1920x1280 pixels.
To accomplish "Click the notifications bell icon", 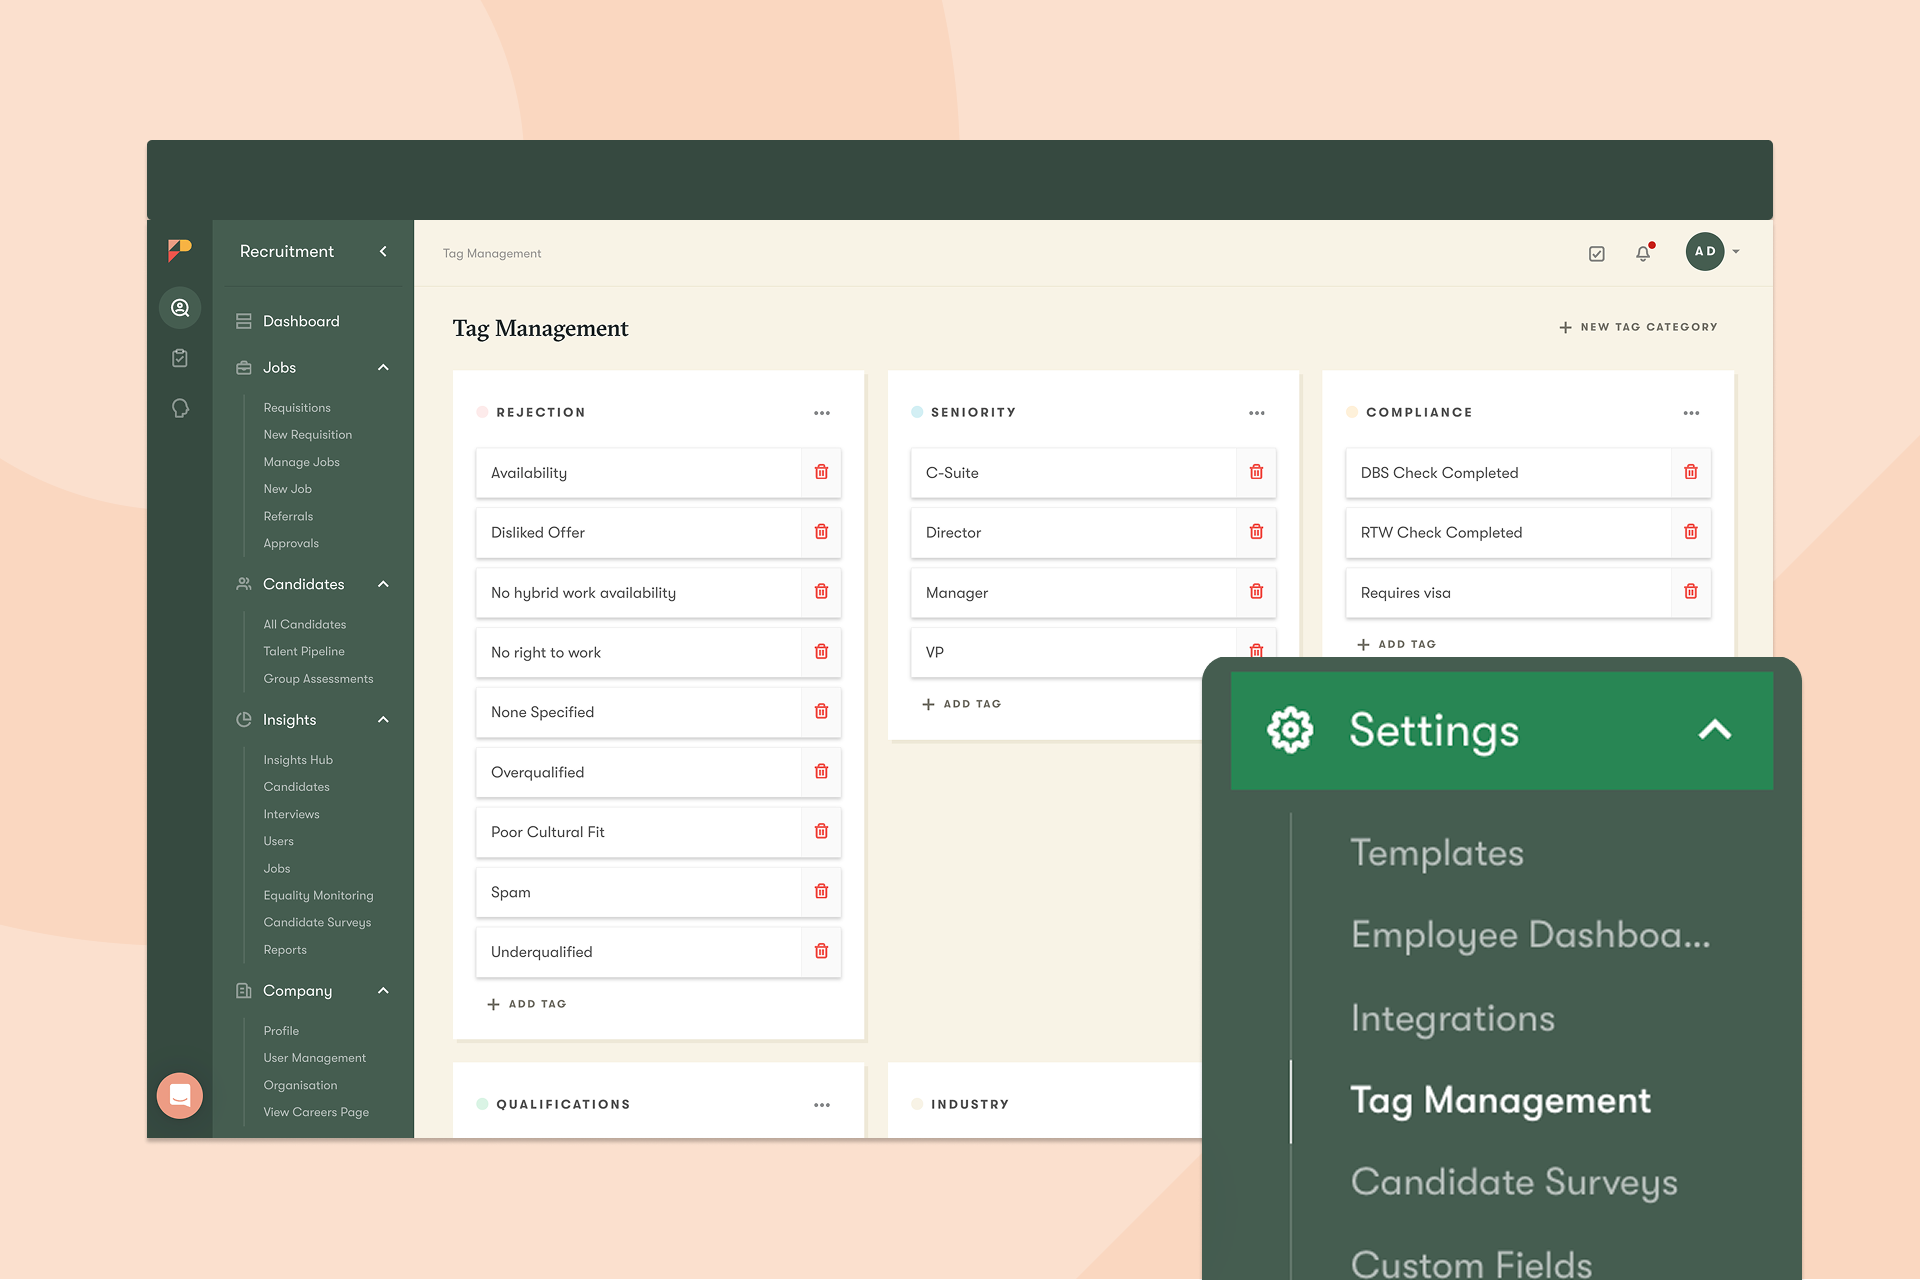I will click(1643, 253).
